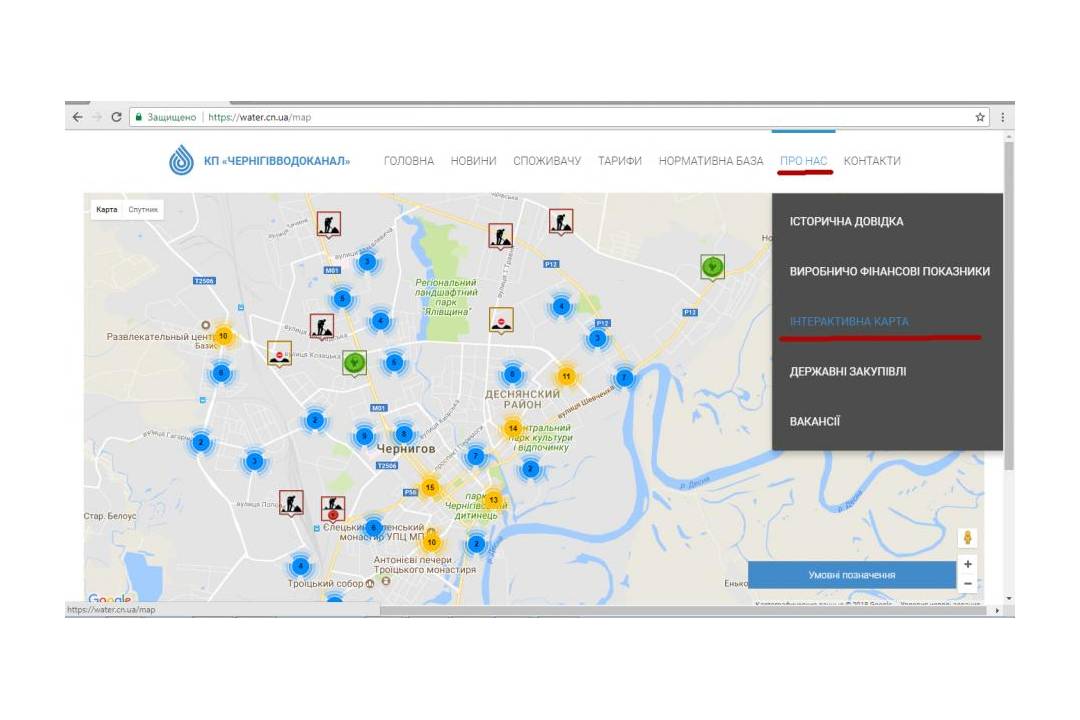Click the Защищено secure site indicator

click(165, 117)
